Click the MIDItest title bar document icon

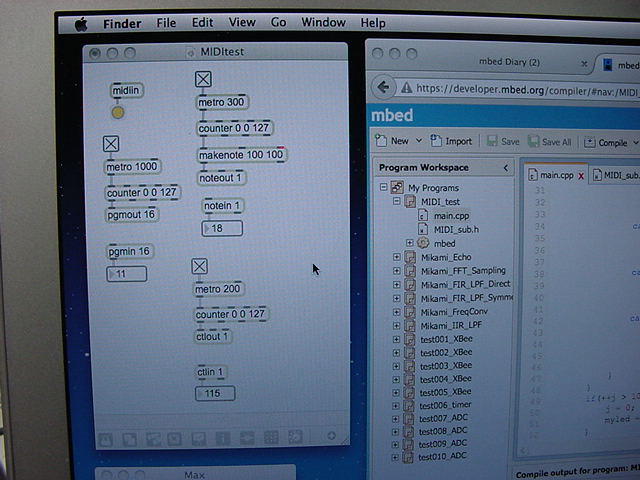coord(190,53)
